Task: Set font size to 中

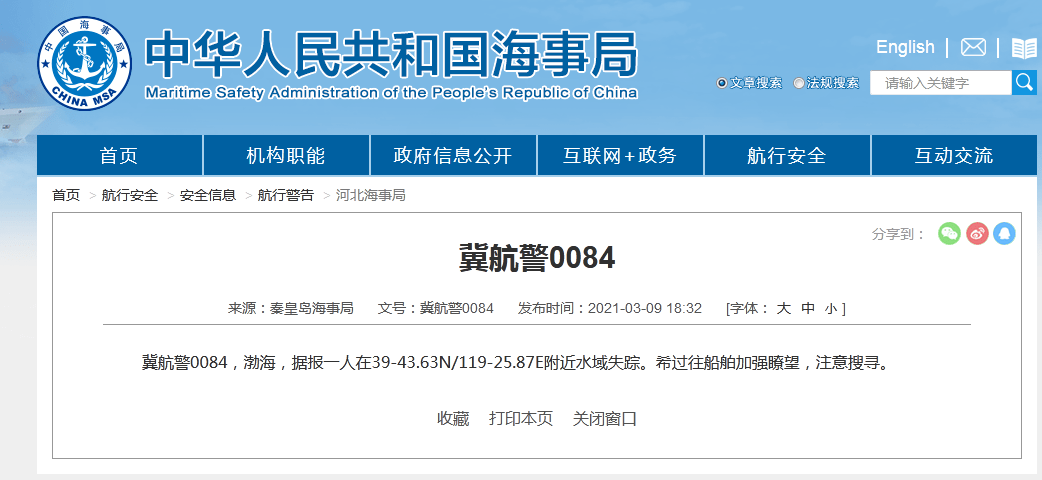Action: [808, 308]
